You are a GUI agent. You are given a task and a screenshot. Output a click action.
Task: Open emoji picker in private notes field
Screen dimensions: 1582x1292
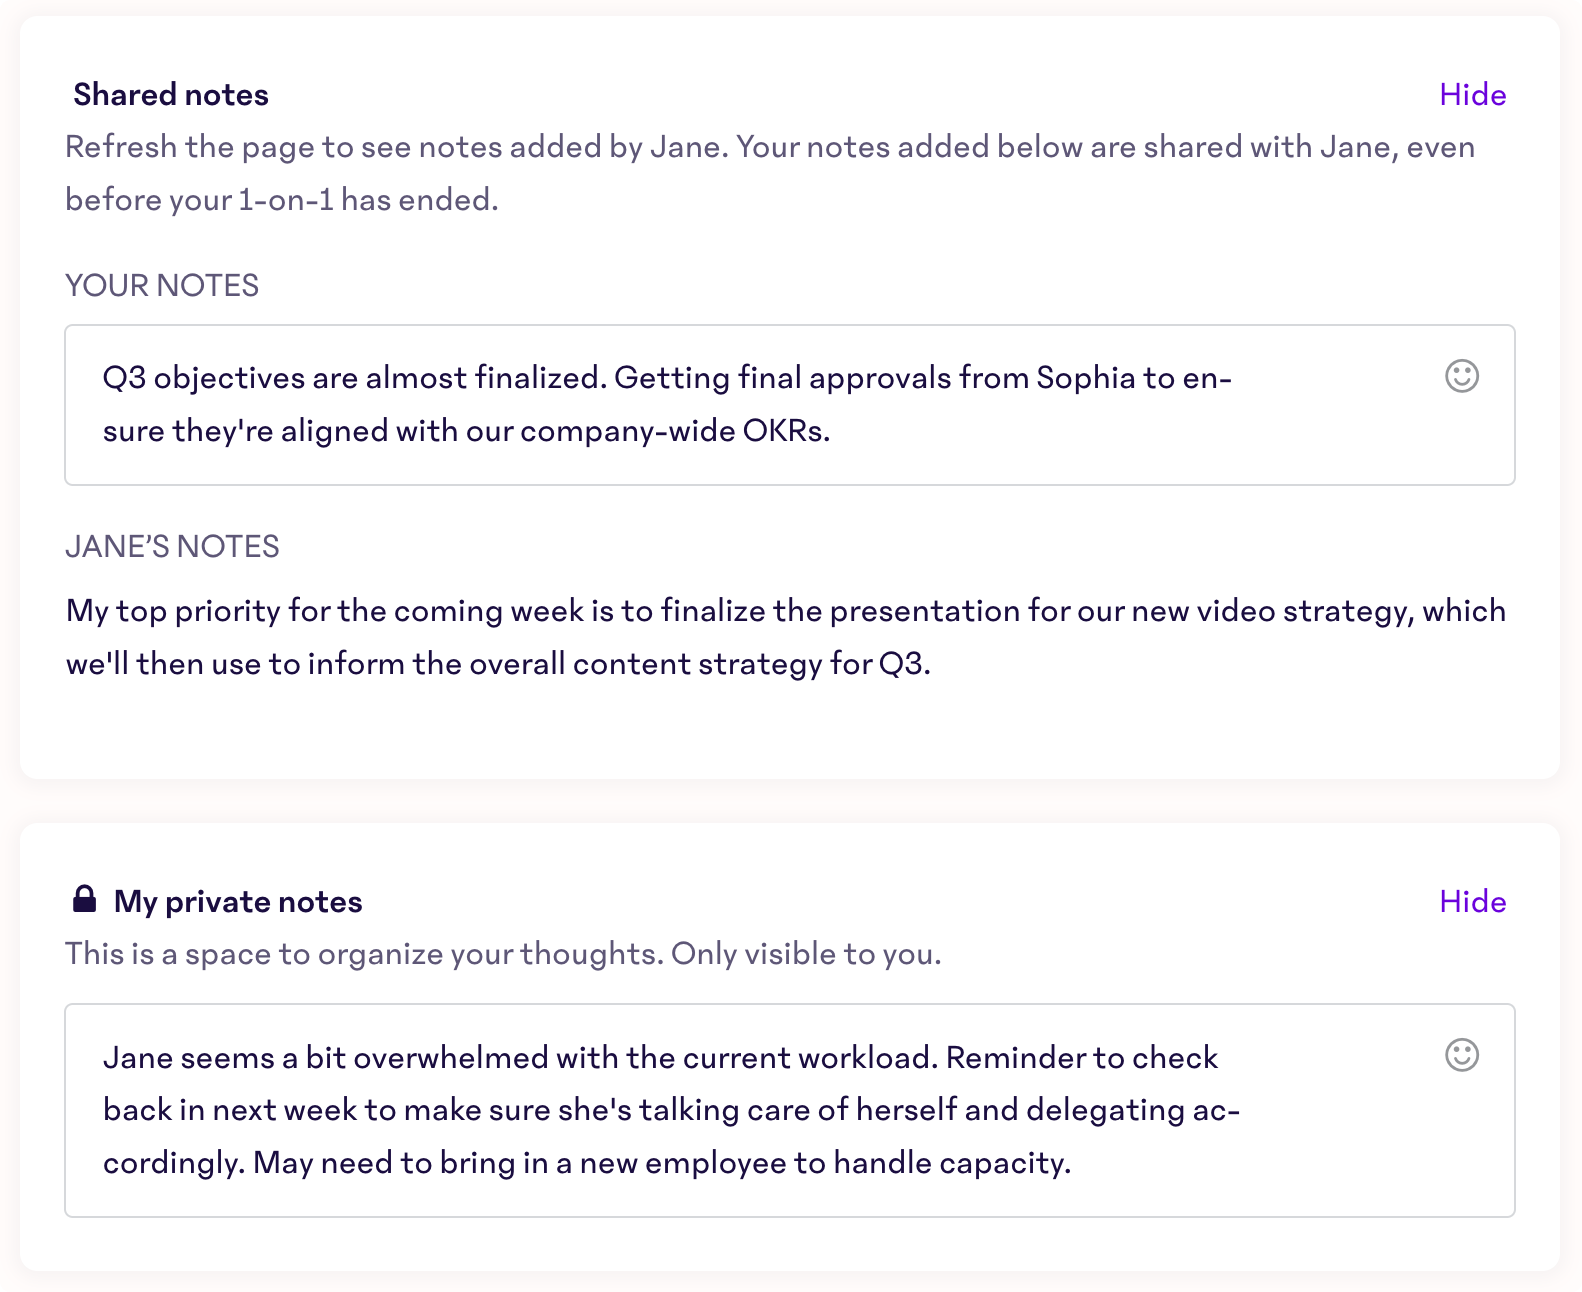pos(1461,1055)
